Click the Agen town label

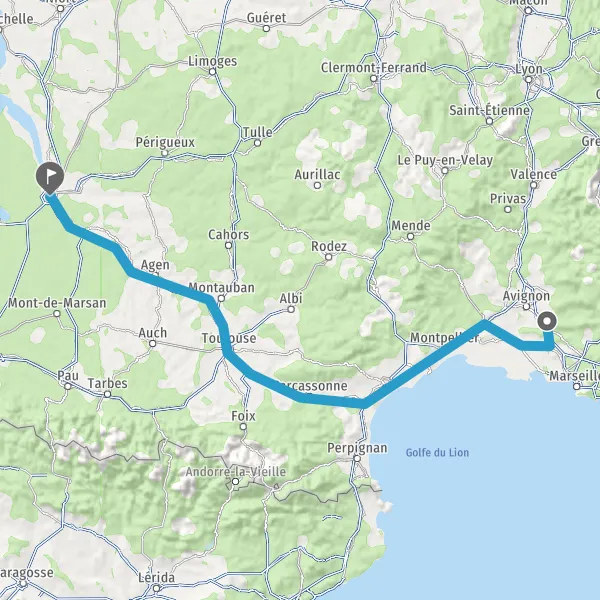click(x=155, y=265)
